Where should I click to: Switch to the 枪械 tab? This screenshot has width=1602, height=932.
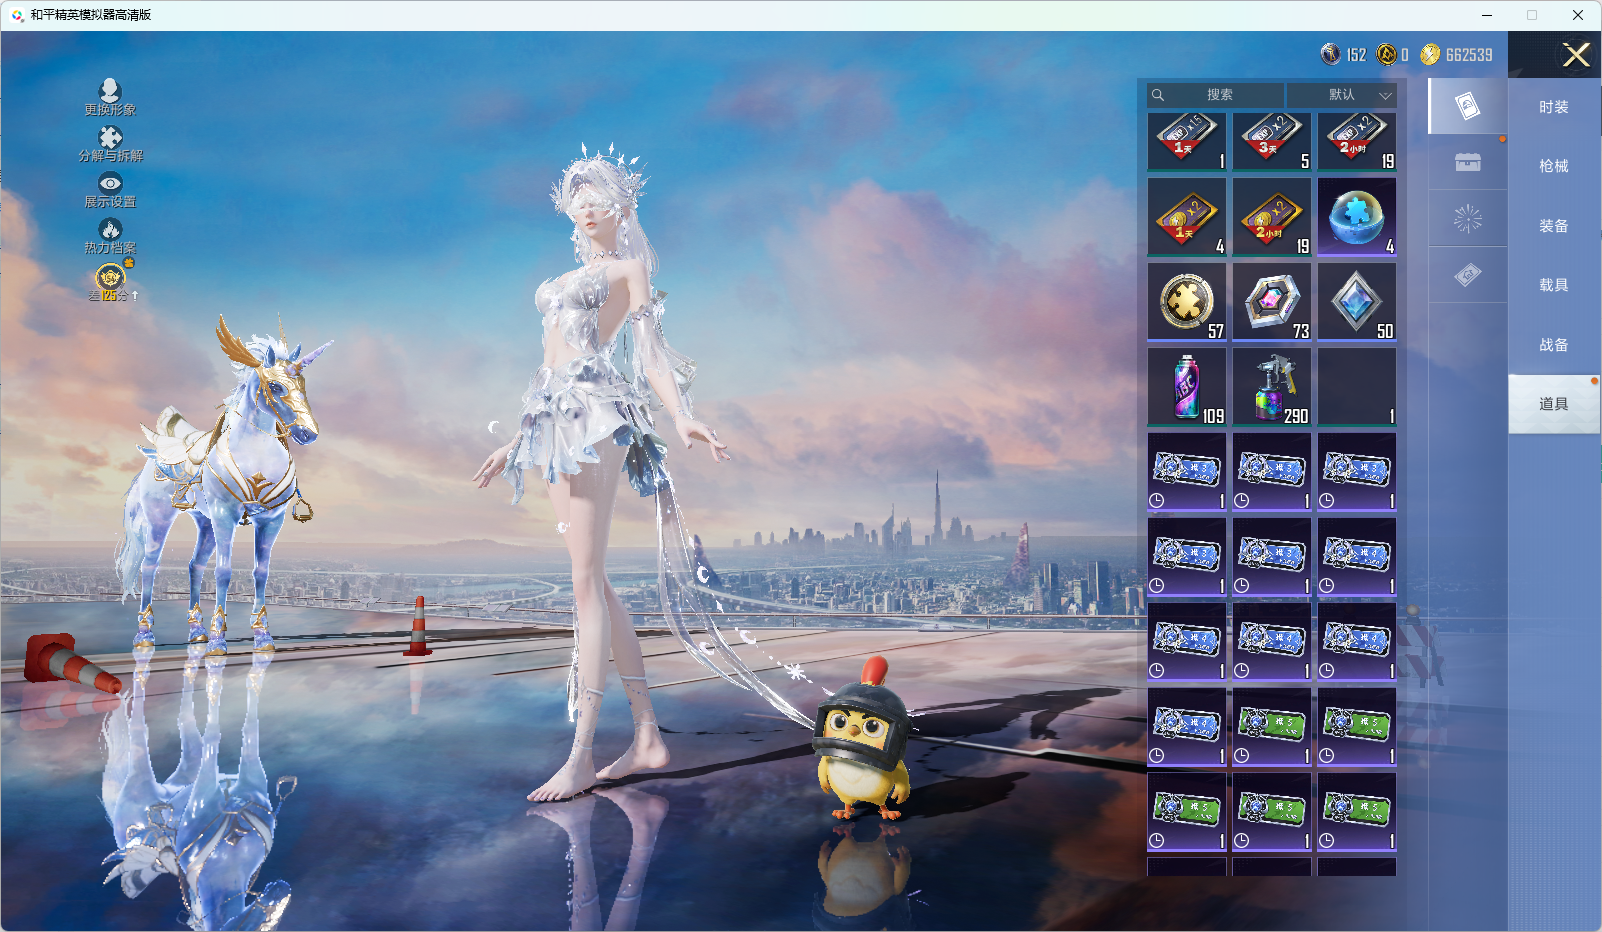tap(1553, 166)
